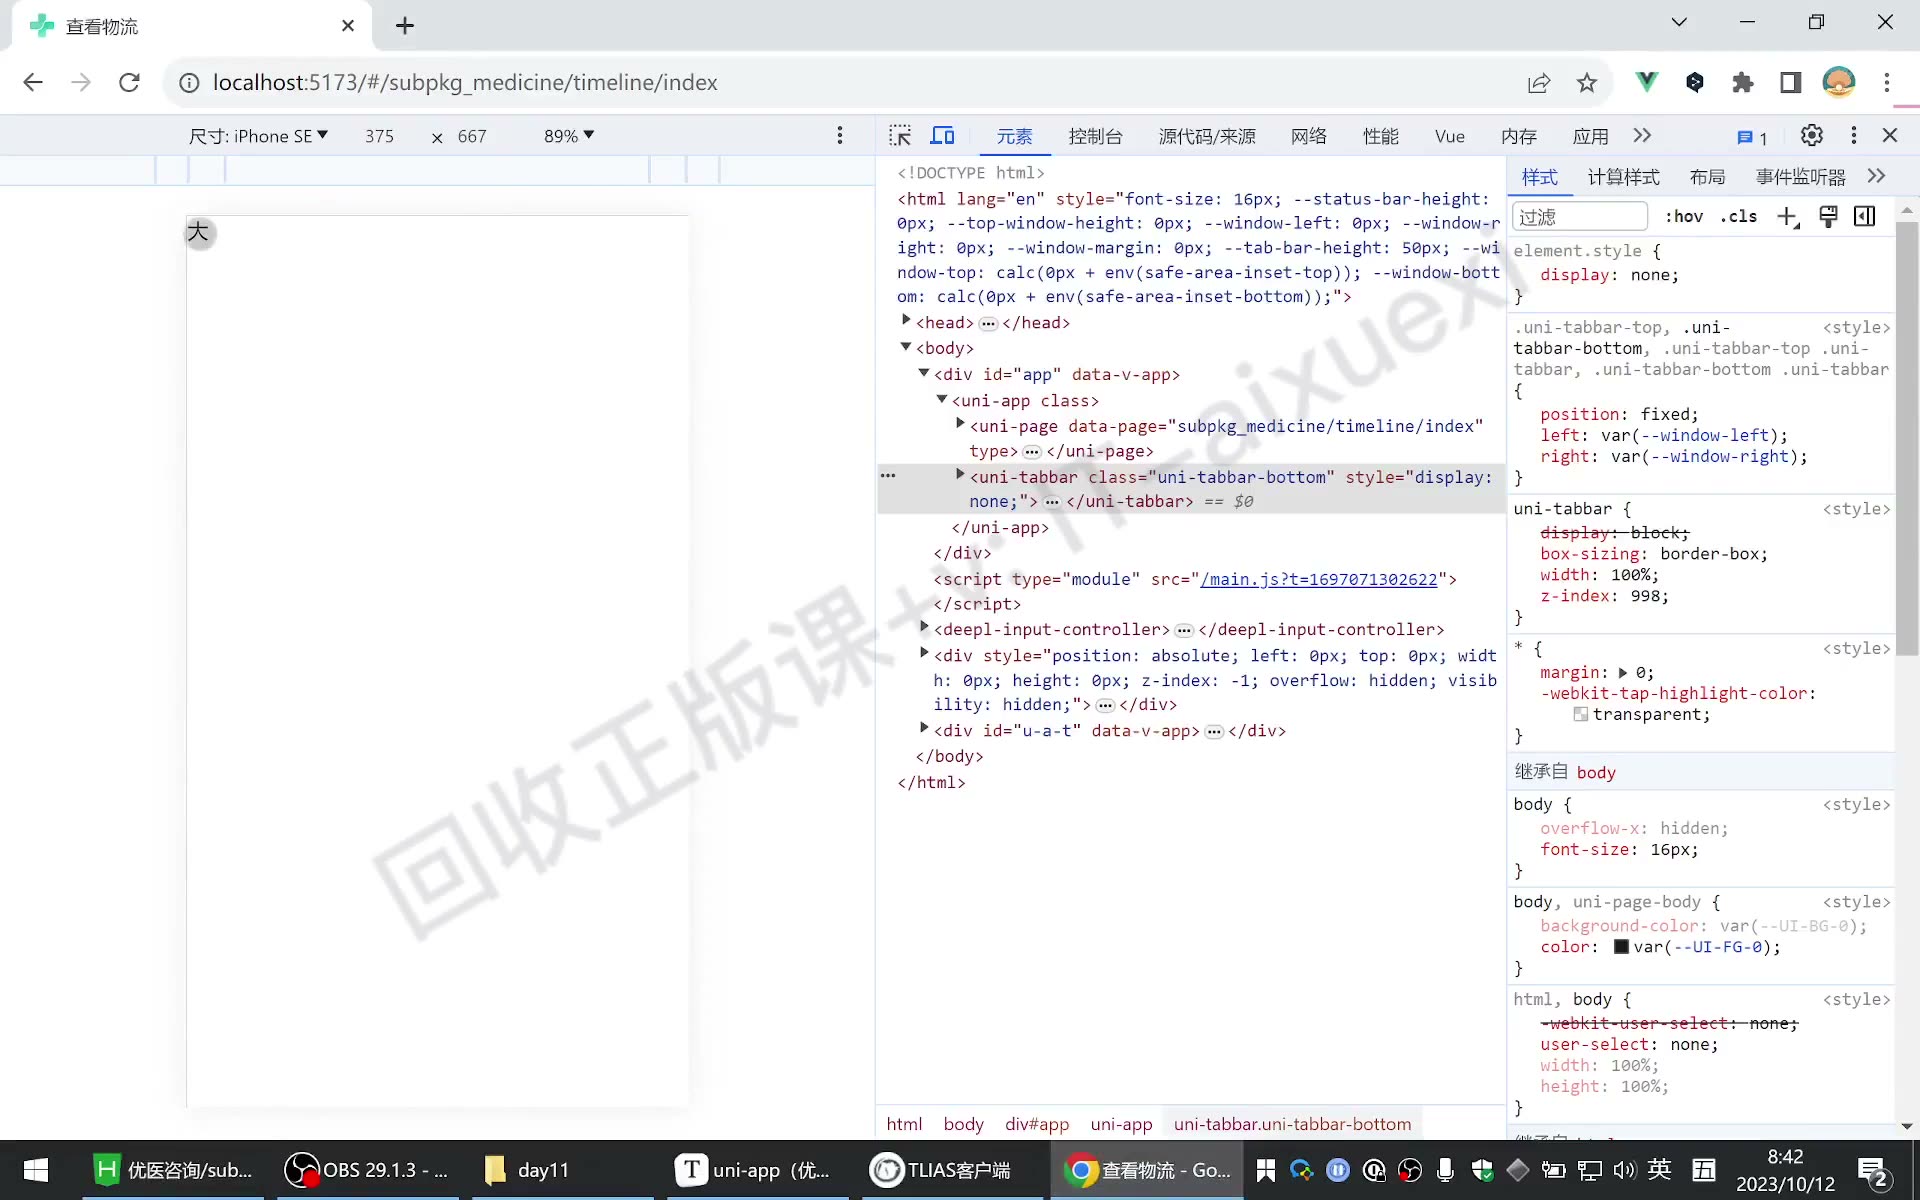Collapse the body element node

[906, 347]
